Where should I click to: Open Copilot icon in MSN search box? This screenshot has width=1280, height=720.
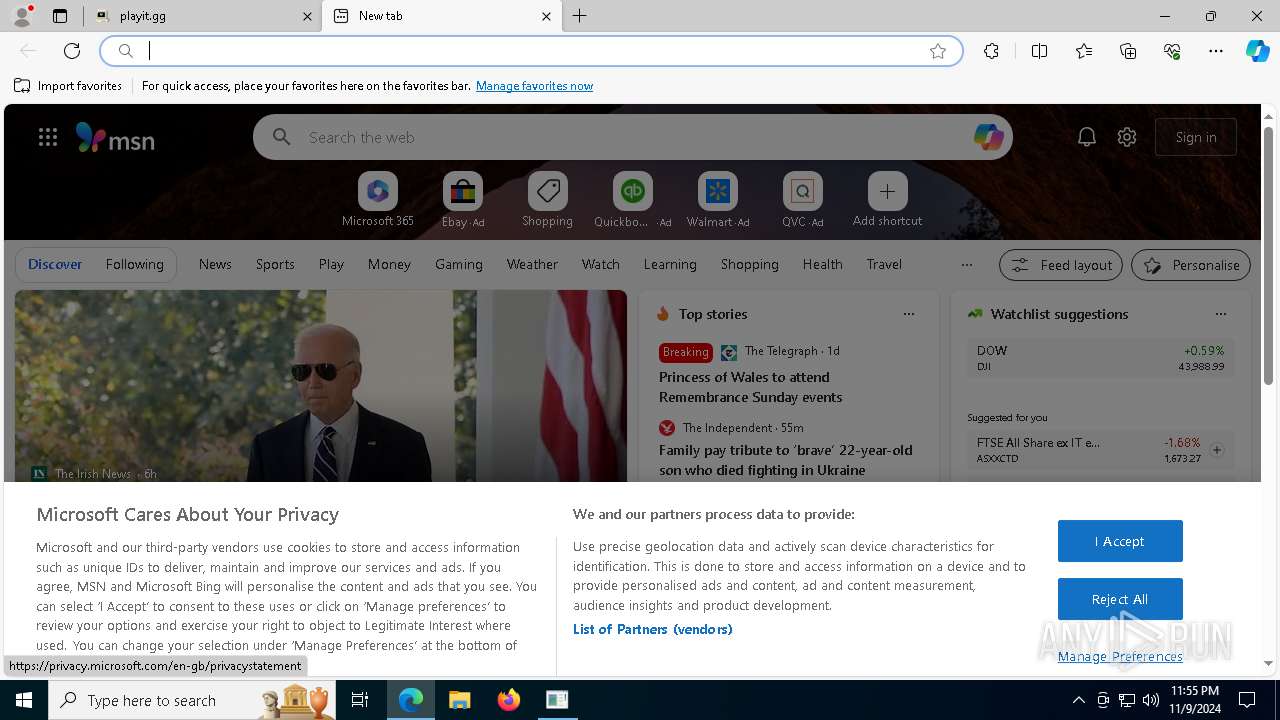[x=988, y=137]
